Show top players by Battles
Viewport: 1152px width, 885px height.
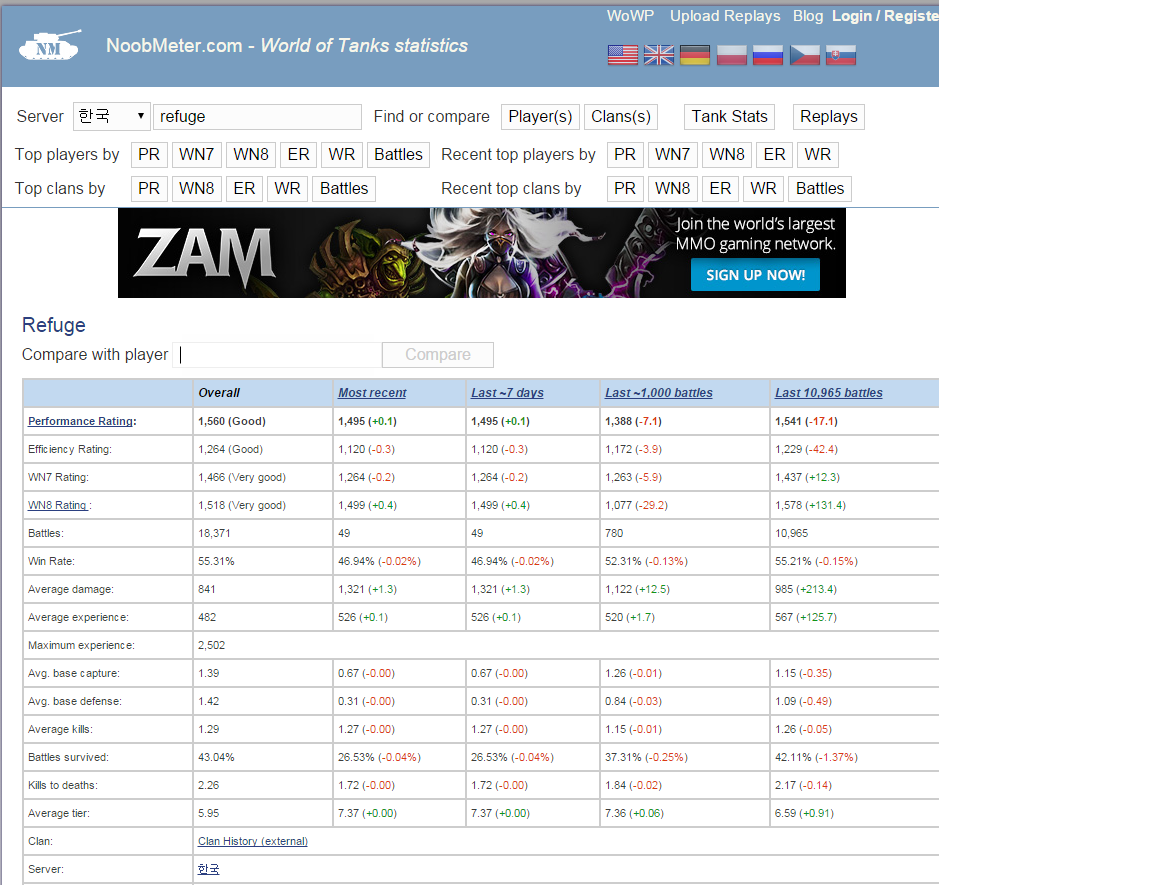(x=398, y=155)
